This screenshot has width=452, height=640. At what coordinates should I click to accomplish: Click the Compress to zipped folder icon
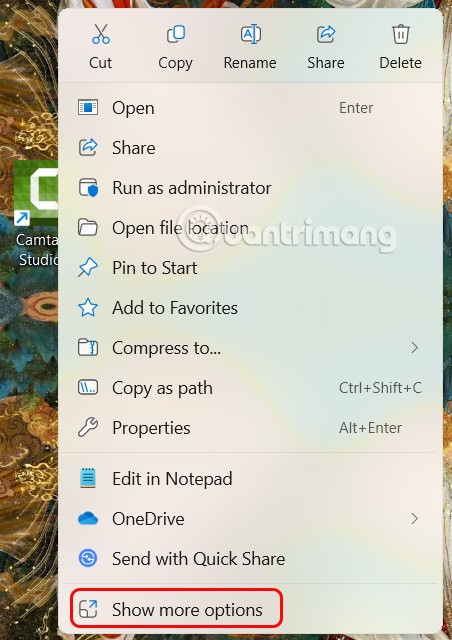click(x=88, y=348)
